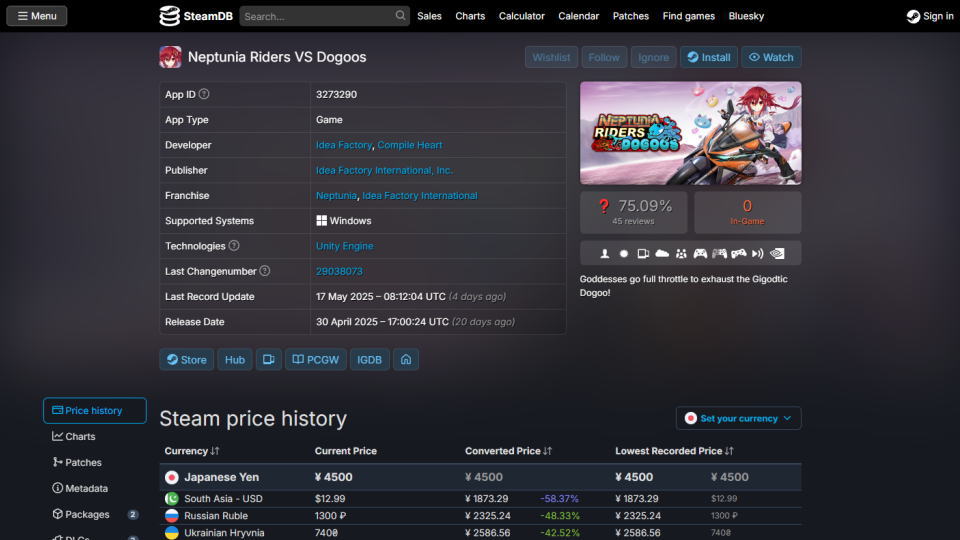Select Charts sidebar tab
Viewport: 960px width, 540px height.
[95, 437]
